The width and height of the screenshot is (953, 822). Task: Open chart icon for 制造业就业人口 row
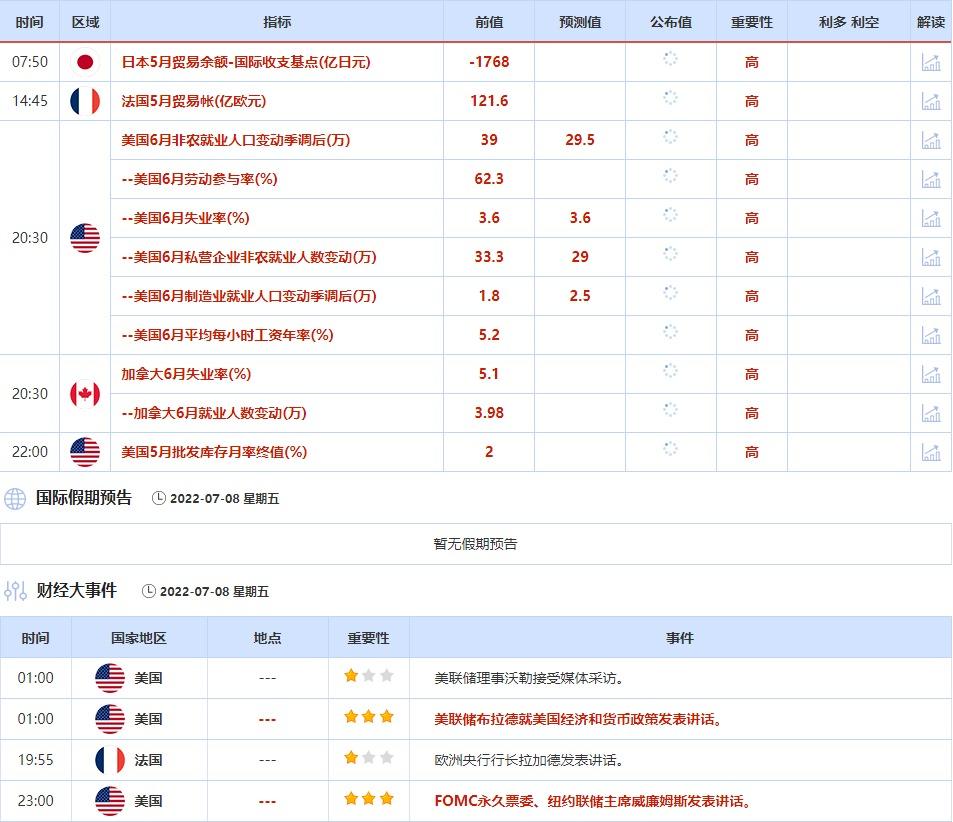[931, 295]
